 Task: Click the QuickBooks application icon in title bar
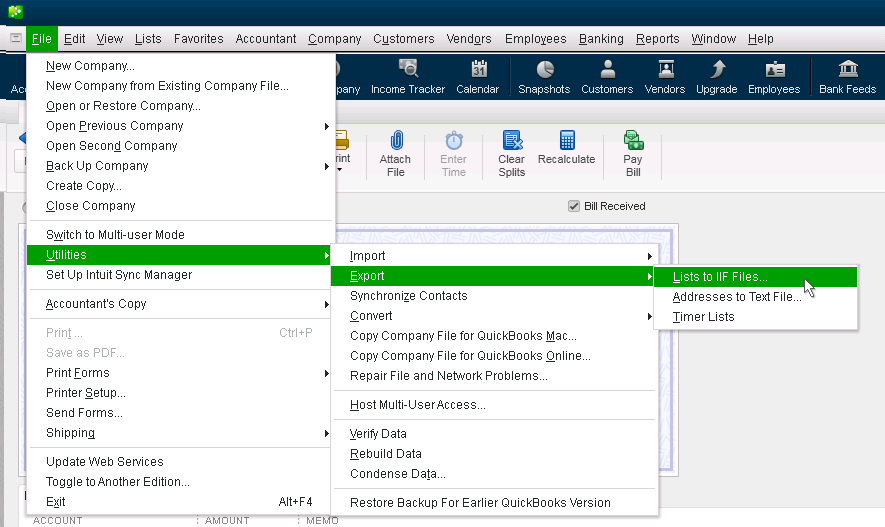point(15,11)
